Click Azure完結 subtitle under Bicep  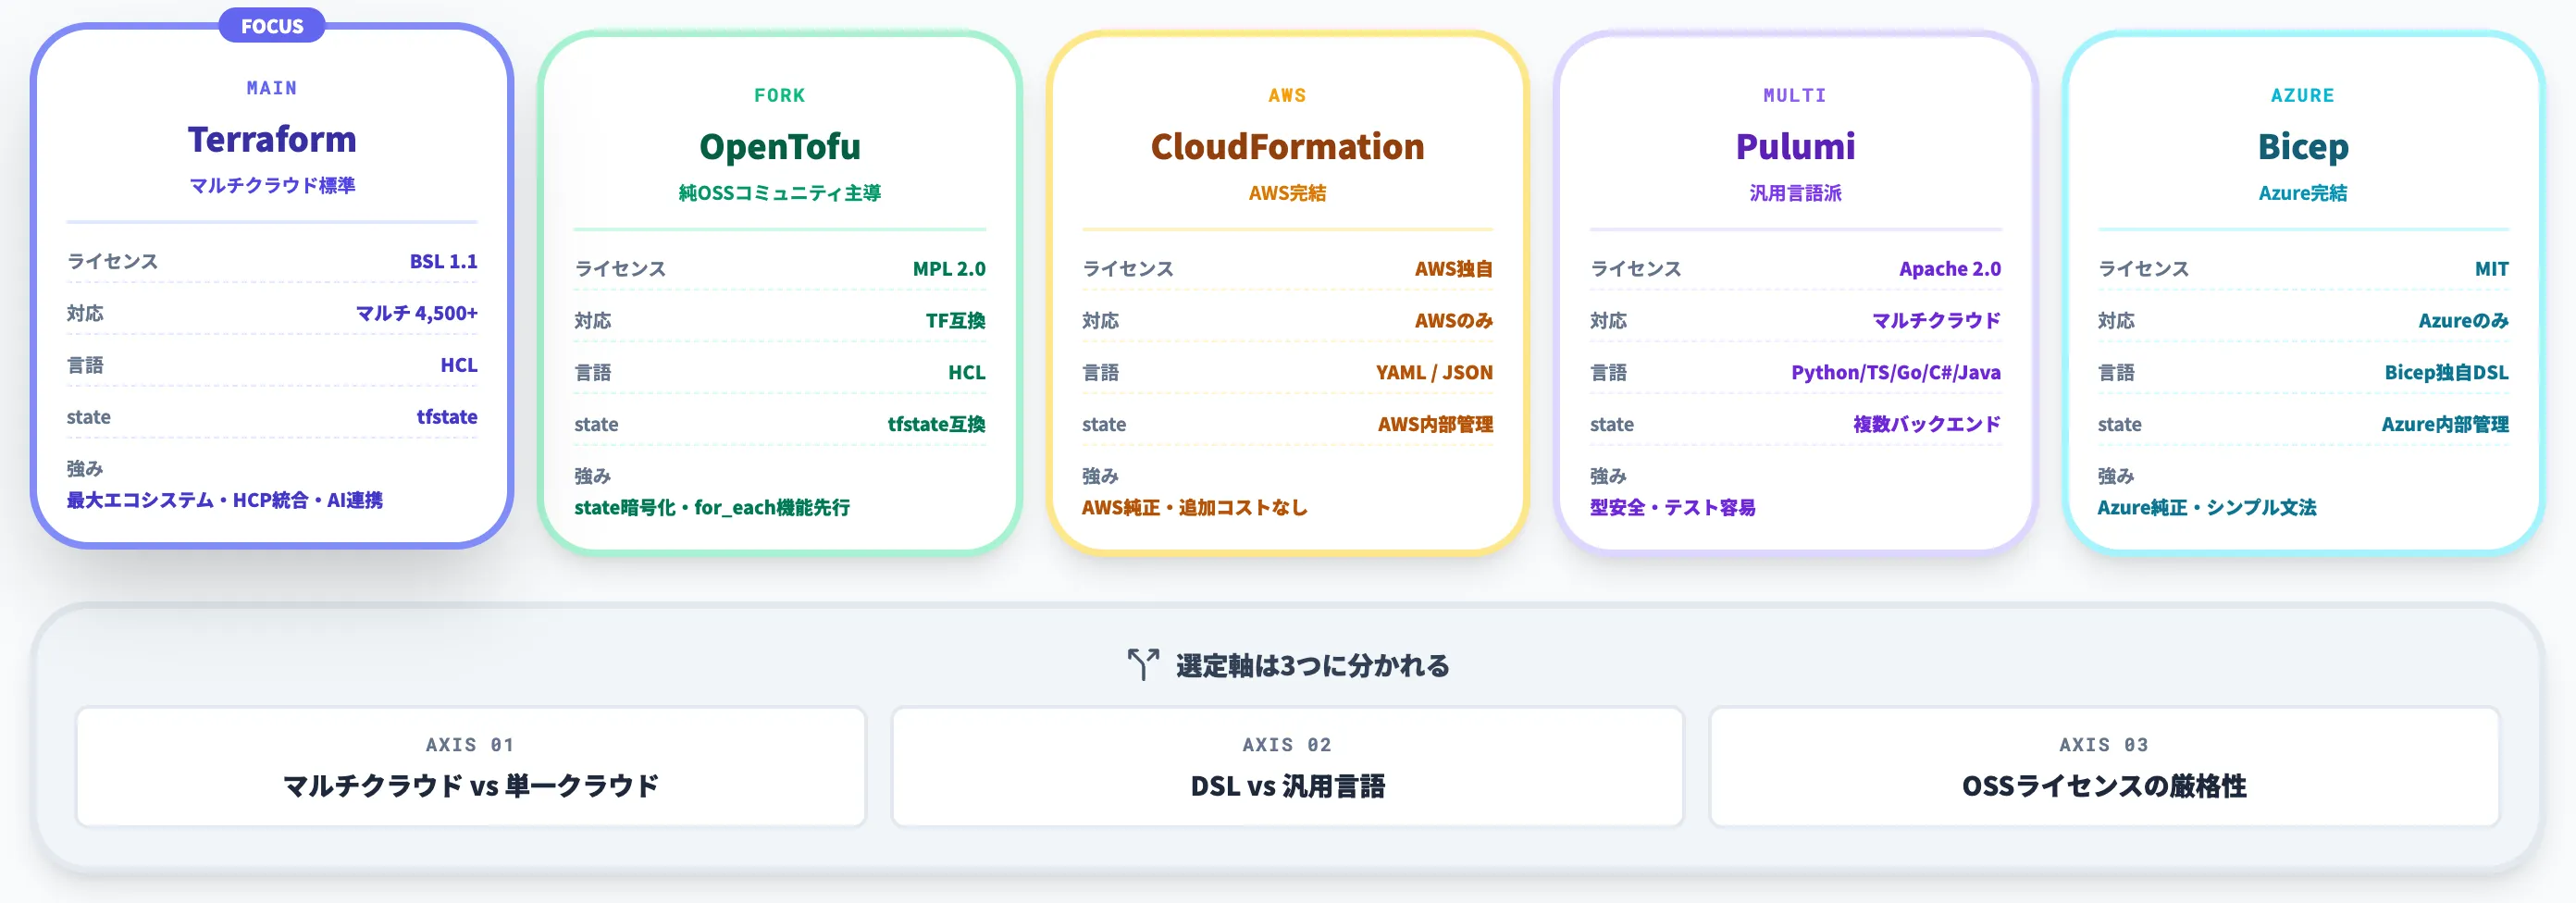pos(2303,193)
